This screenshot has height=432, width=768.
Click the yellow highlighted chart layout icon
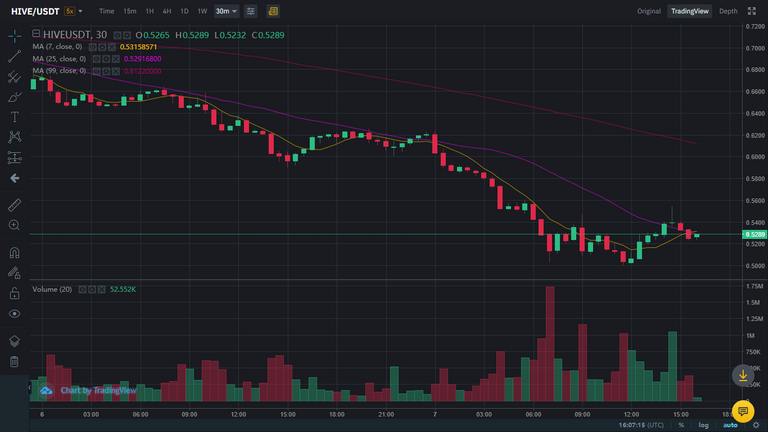click(273, 11)
